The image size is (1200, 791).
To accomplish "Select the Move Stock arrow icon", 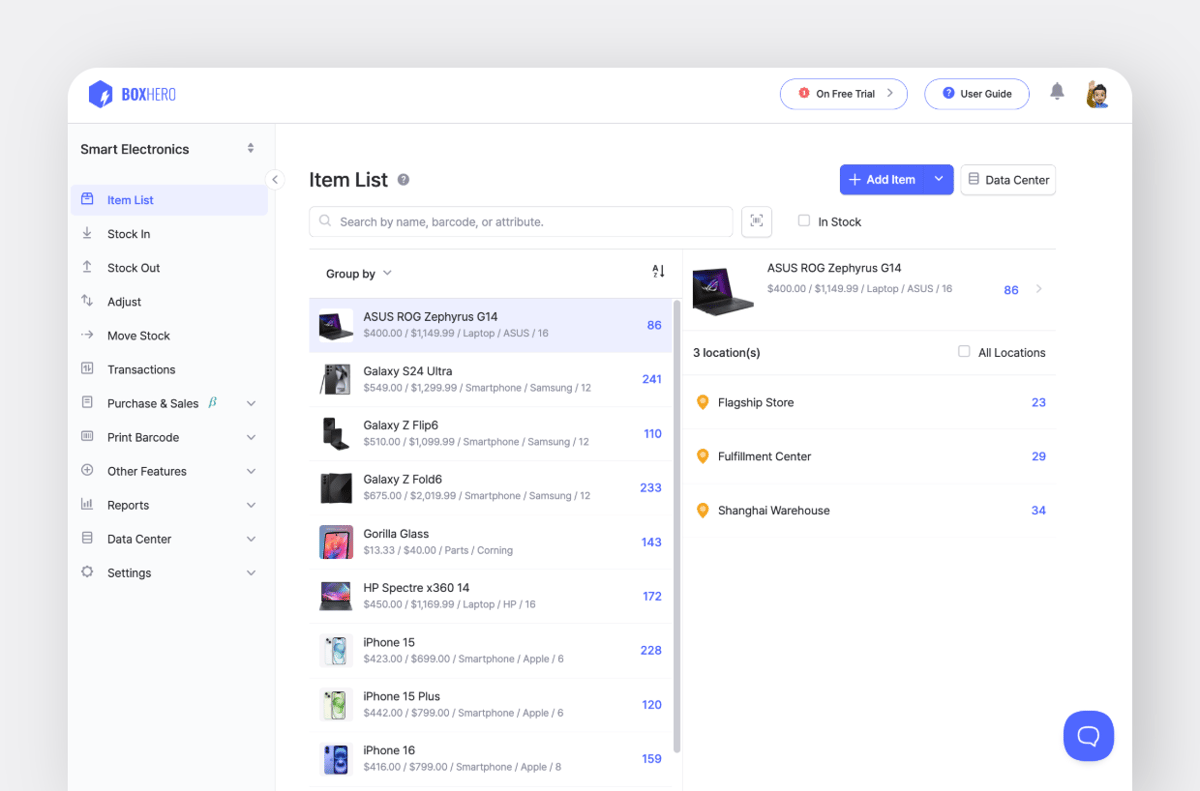I will pos(88,335).
